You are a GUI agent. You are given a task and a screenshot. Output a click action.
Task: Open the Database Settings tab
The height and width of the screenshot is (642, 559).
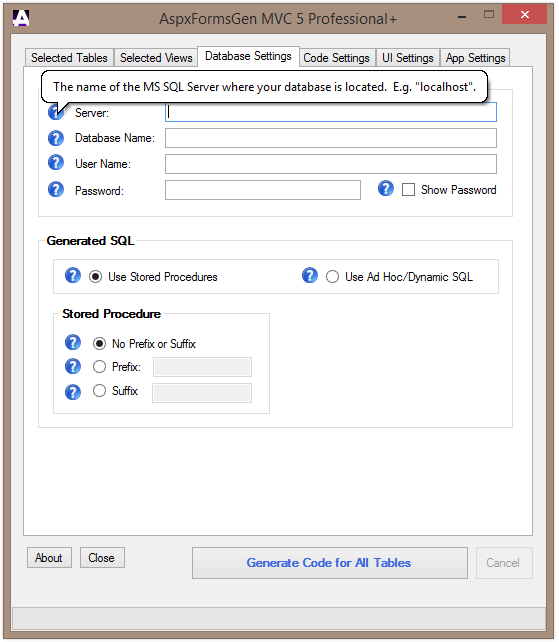(x=248, y=56)
